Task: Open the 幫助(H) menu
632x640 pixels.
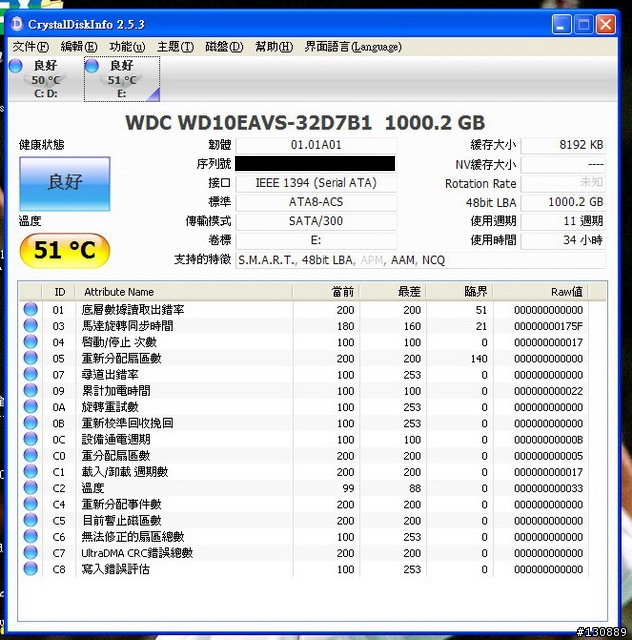Action: [x=274, y=47]
